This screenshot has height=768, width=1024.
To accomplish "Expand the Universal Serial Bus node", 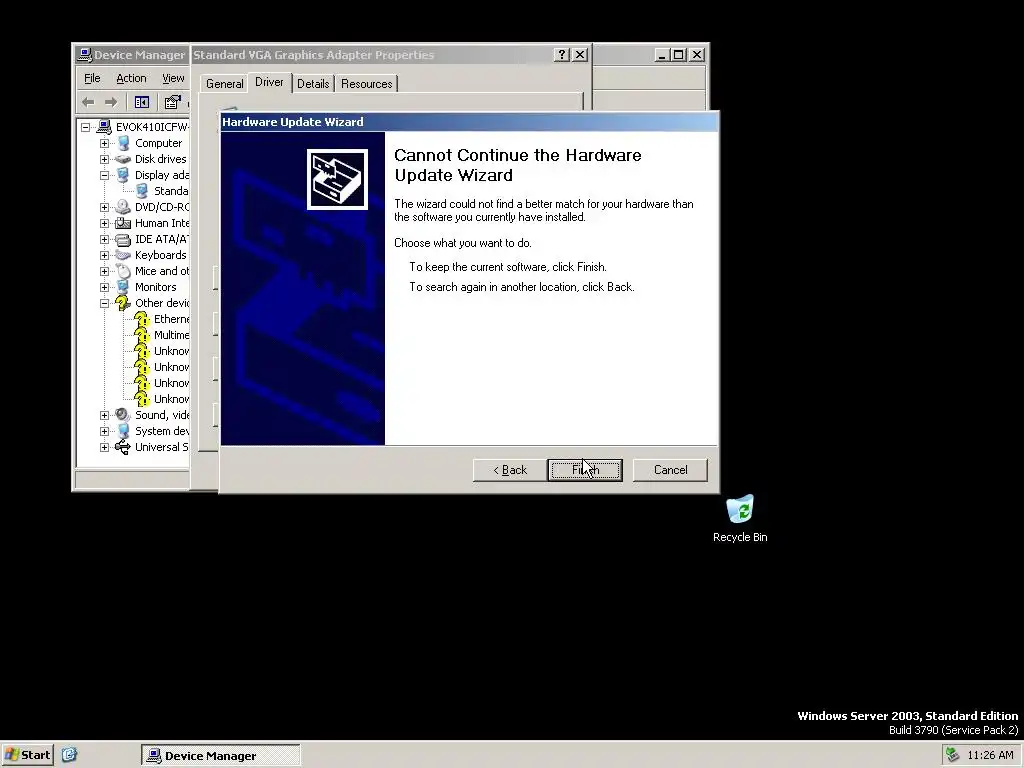I will [x=104, y=447].
